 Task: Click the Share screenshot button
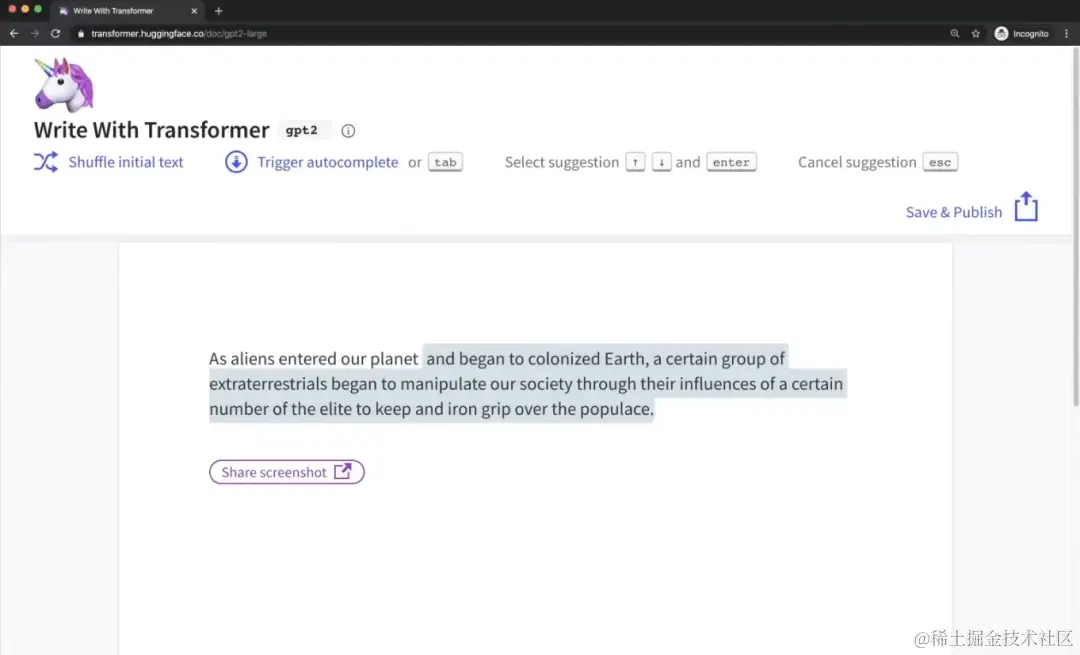pyautogui.click(x=287, y=472)
